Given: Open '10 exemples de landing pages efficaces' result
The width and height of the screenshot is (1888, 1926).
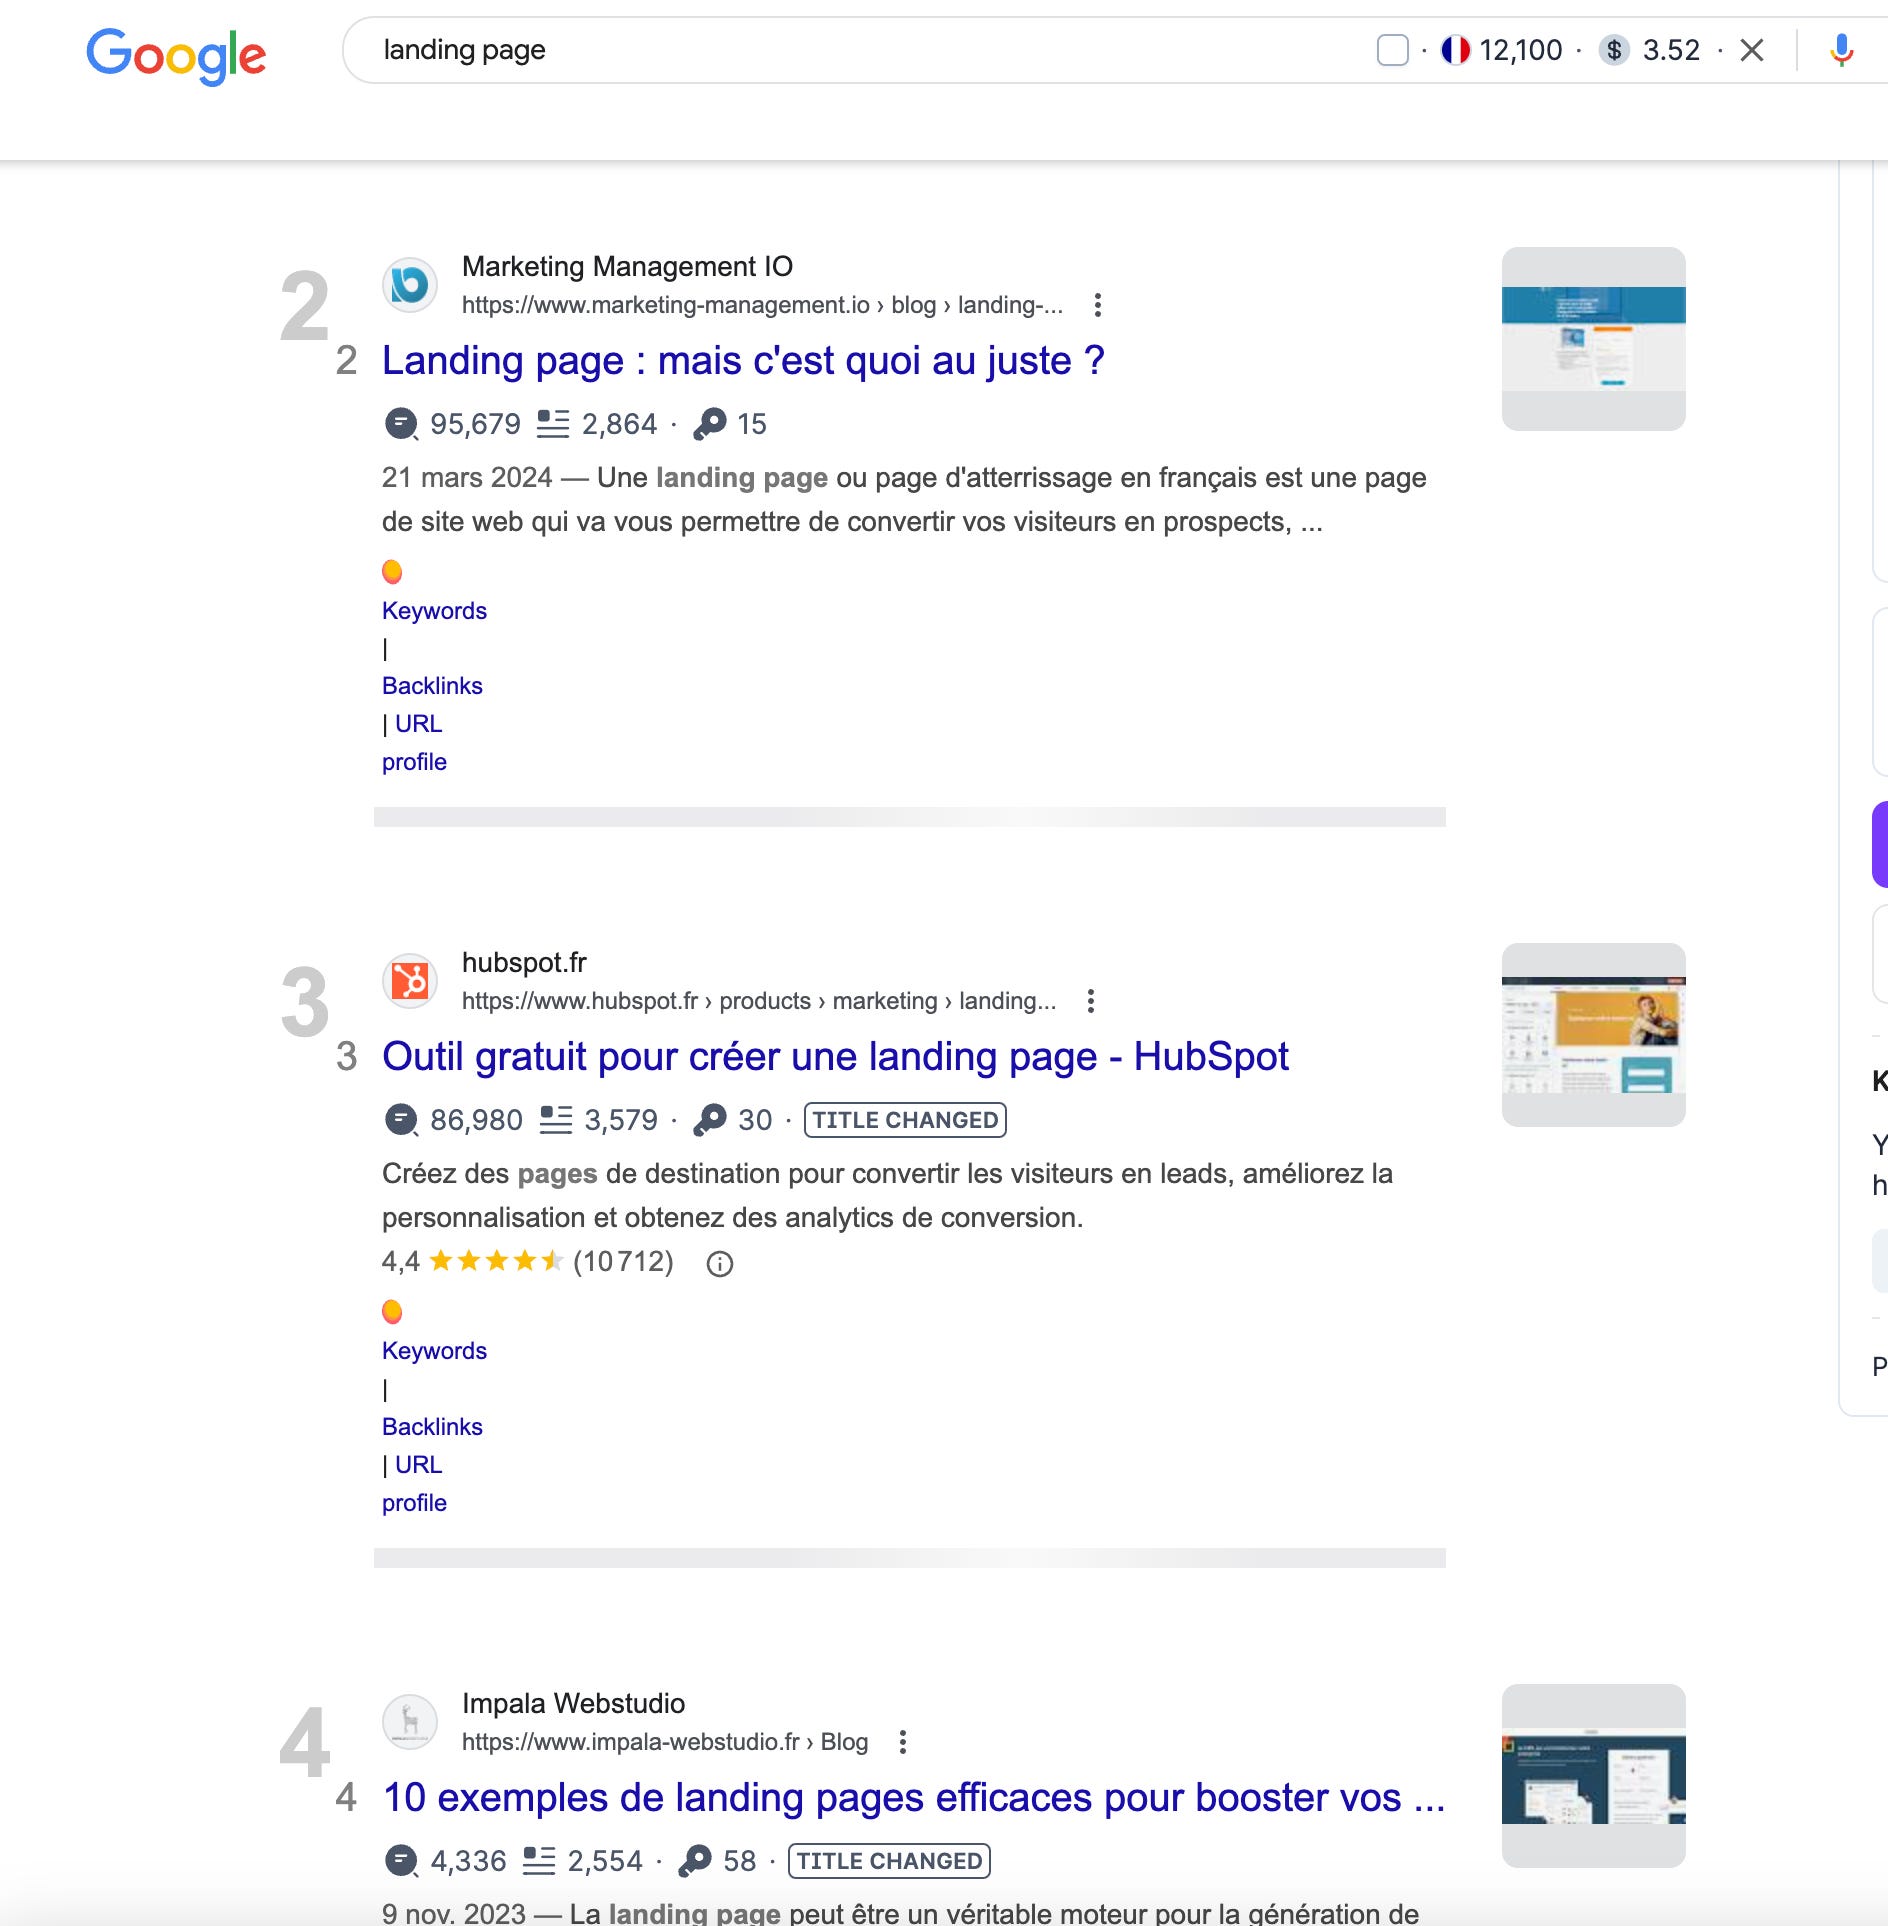Looking at the screenshot, I should pos(914,1797).
